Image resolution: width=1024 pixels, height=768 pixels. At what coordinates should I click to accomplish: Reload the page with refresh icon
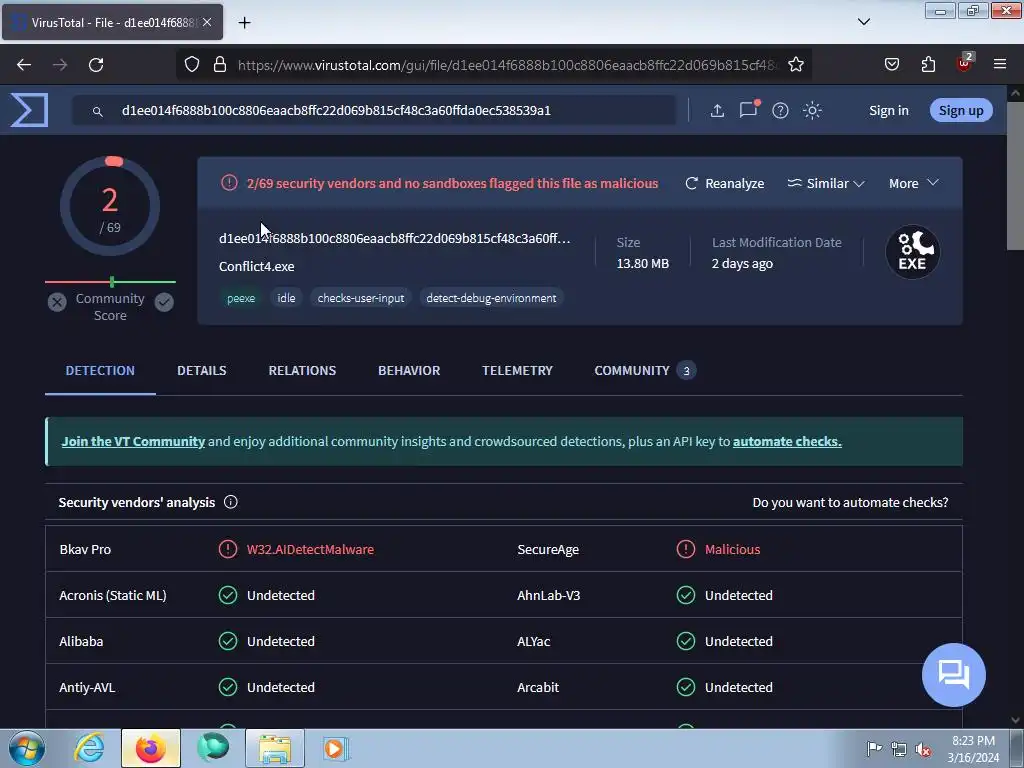point(96,65)
